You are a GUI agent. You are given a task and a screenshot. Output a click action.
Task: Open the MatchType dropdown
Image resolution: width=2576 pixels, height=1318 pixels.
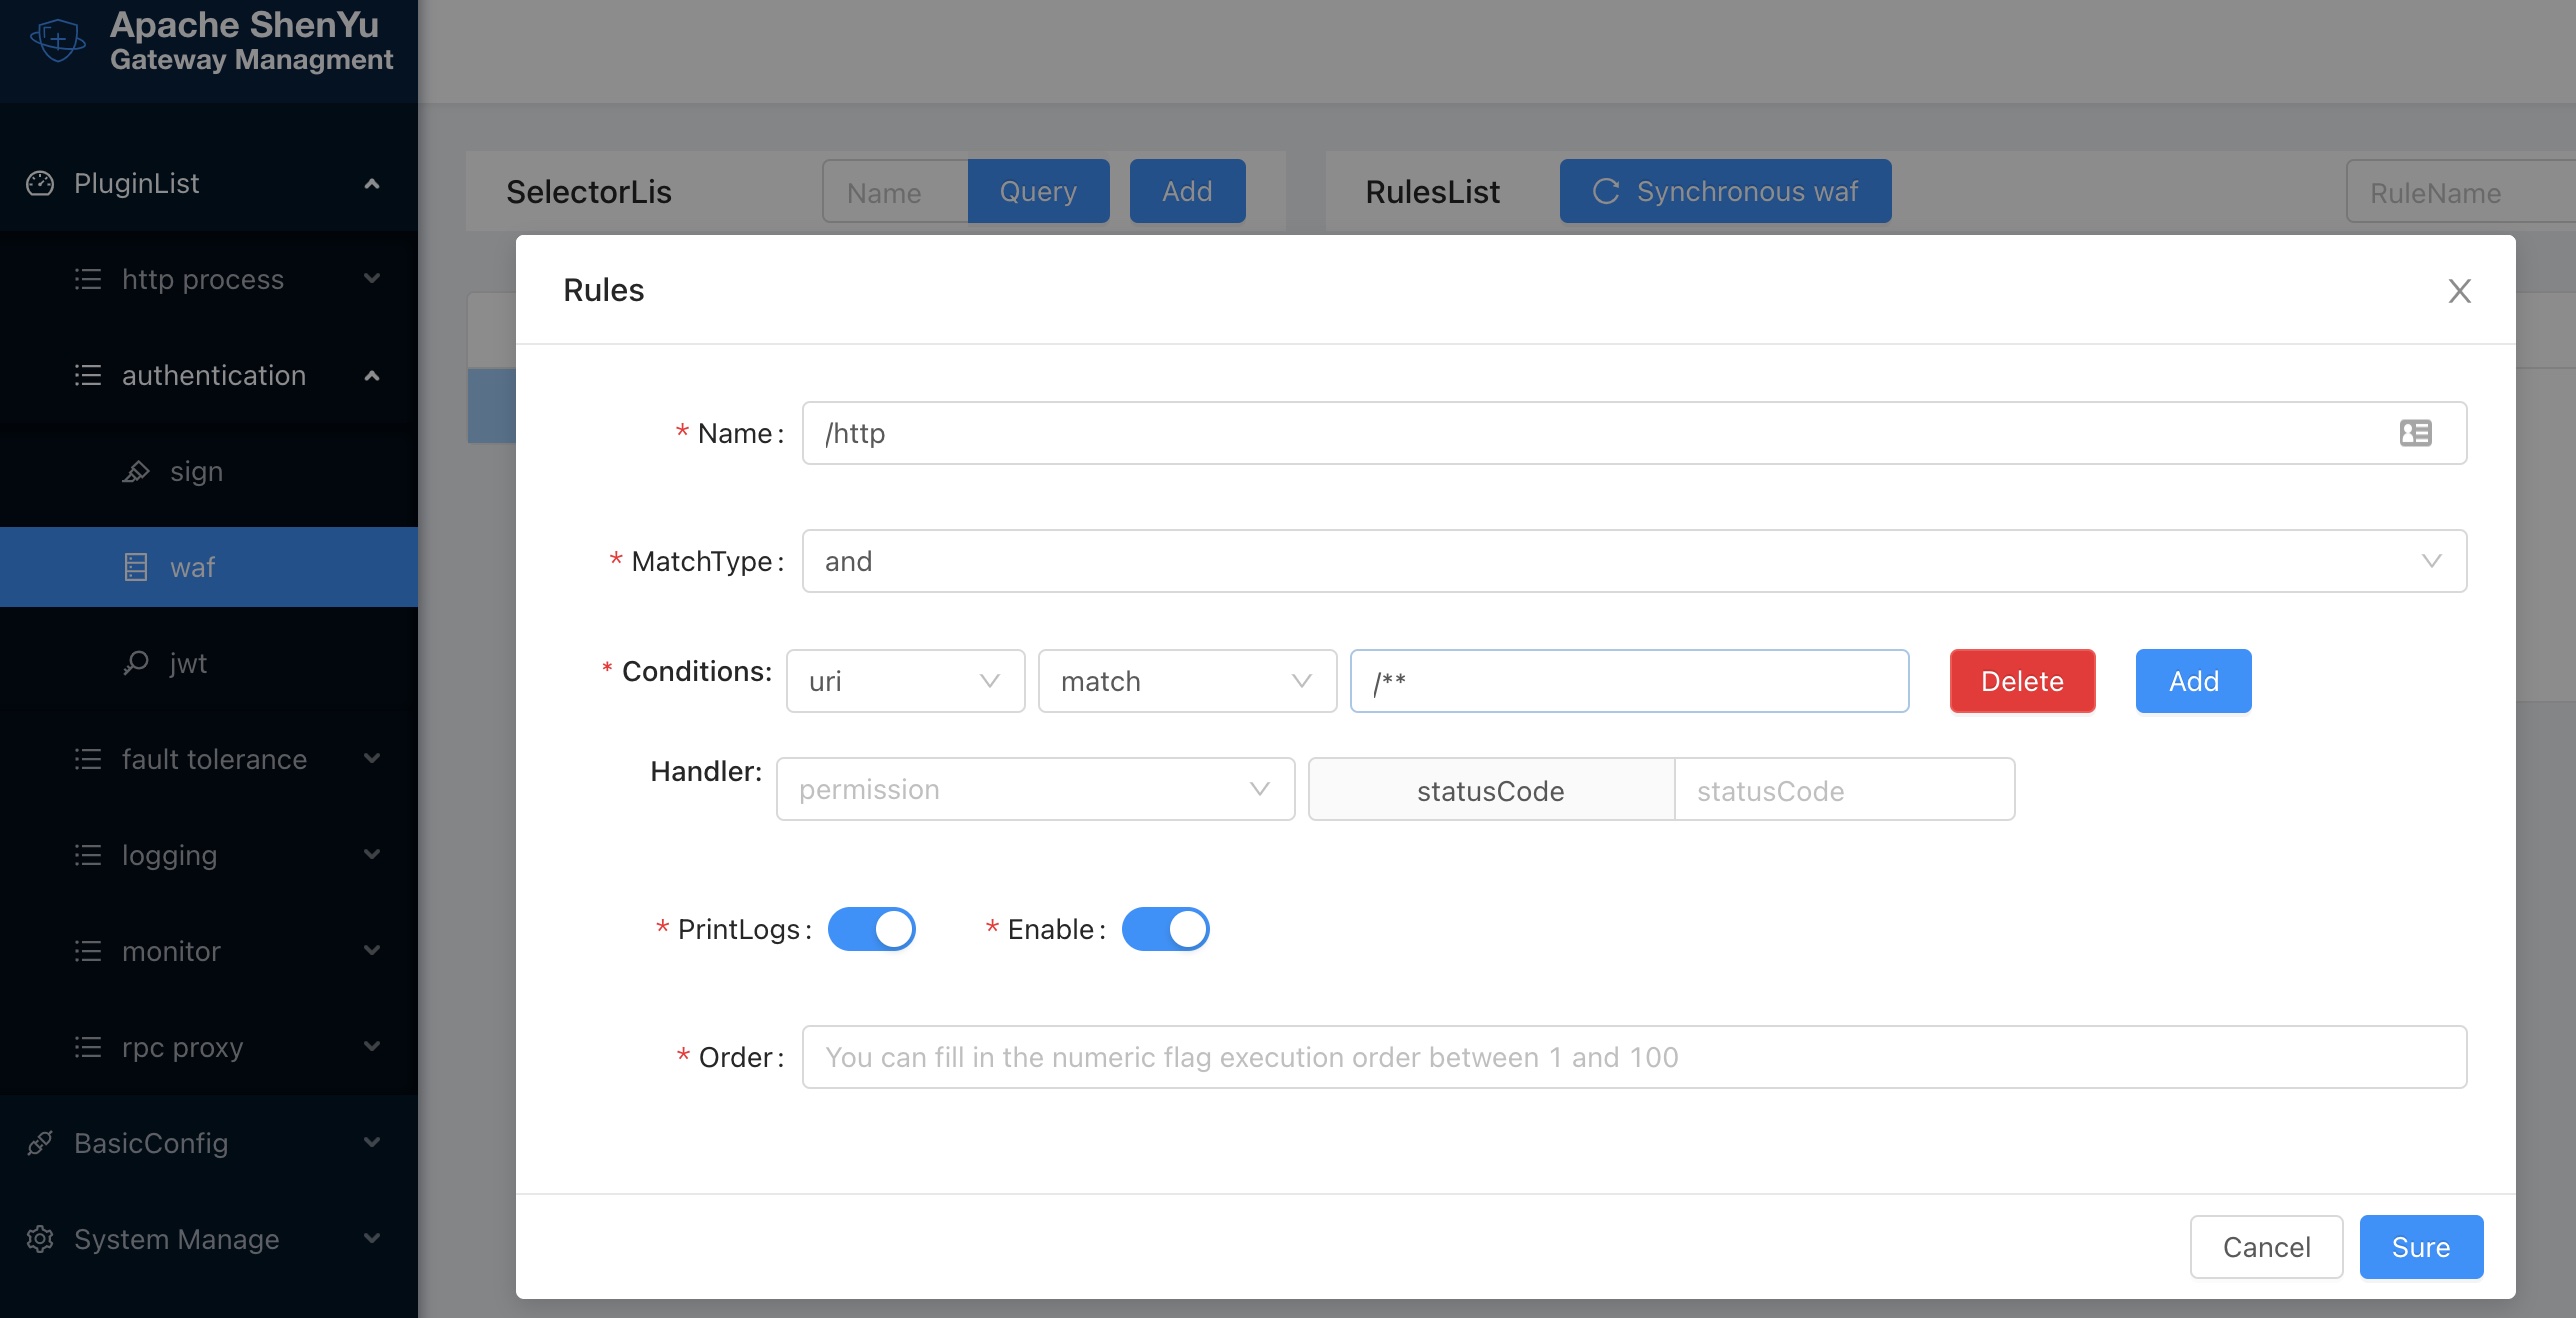(1633, 561)
